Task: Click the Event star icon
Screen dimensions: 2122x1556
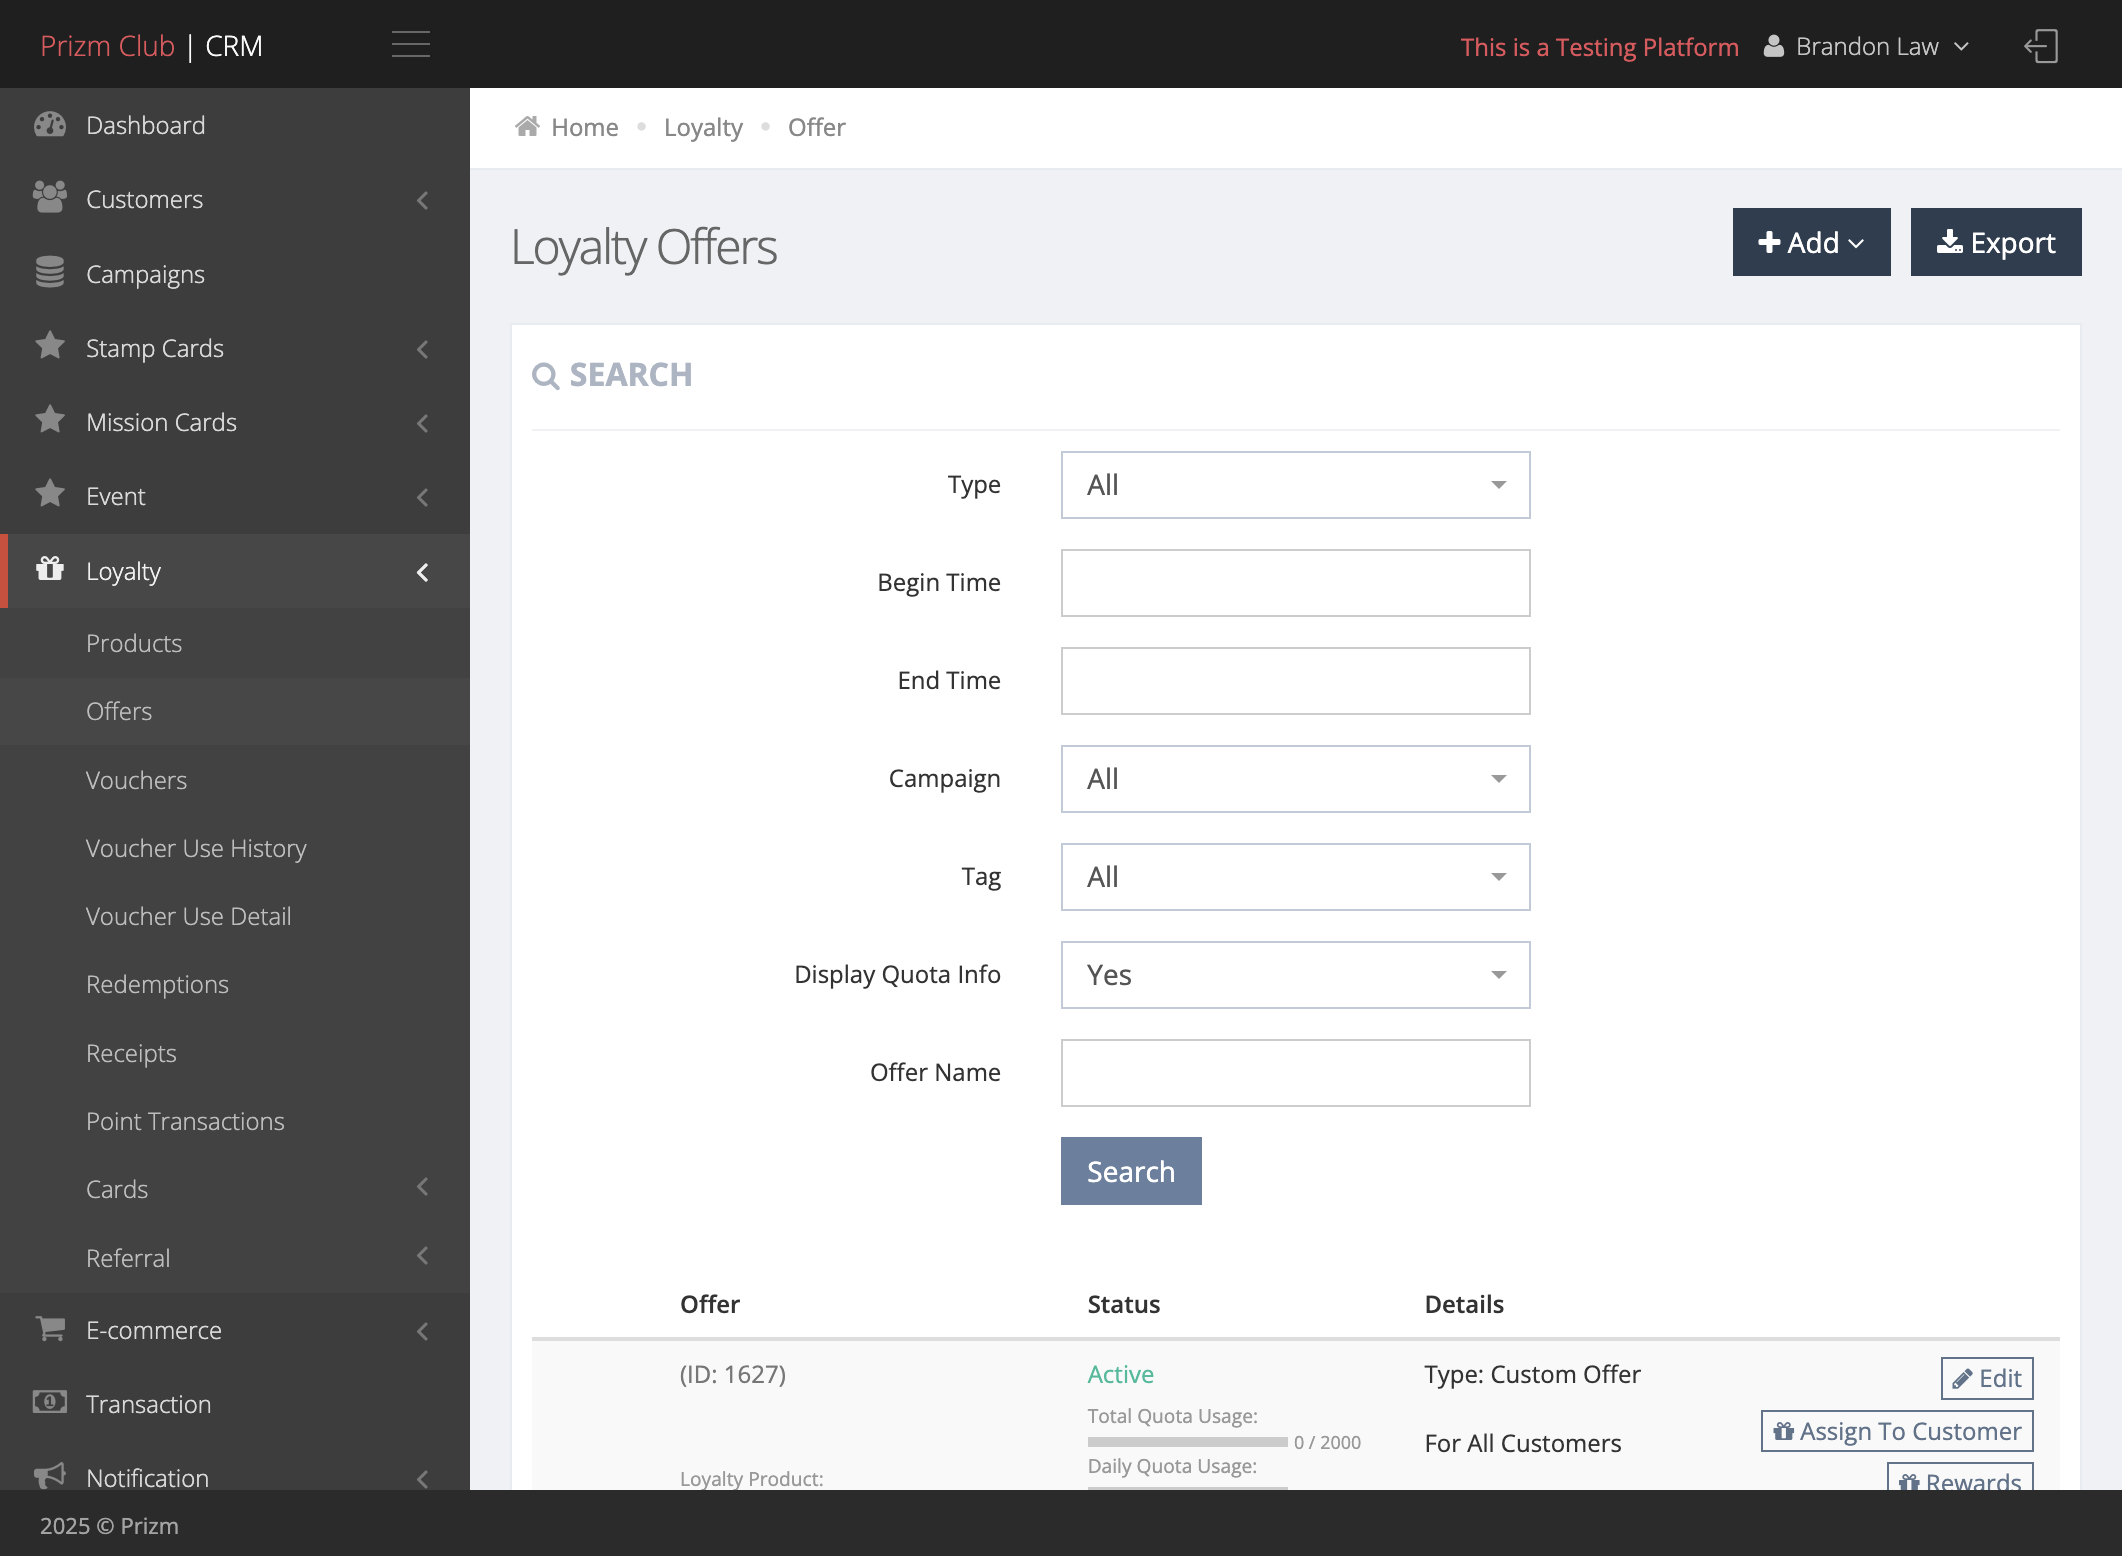Action: pyautogui.click(x=50, y=494)
